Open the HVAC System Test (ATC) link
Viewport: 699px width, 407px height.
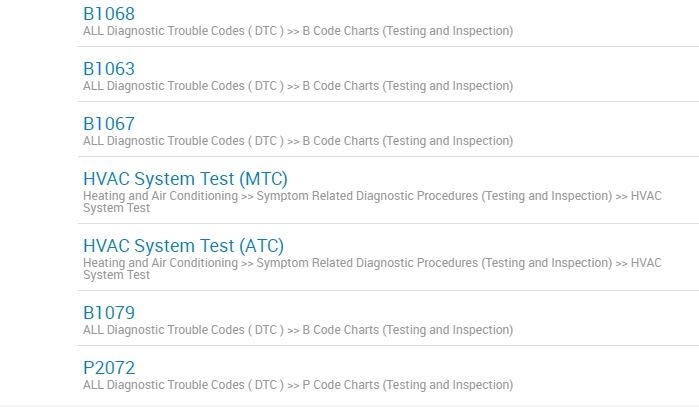[183, 246]
